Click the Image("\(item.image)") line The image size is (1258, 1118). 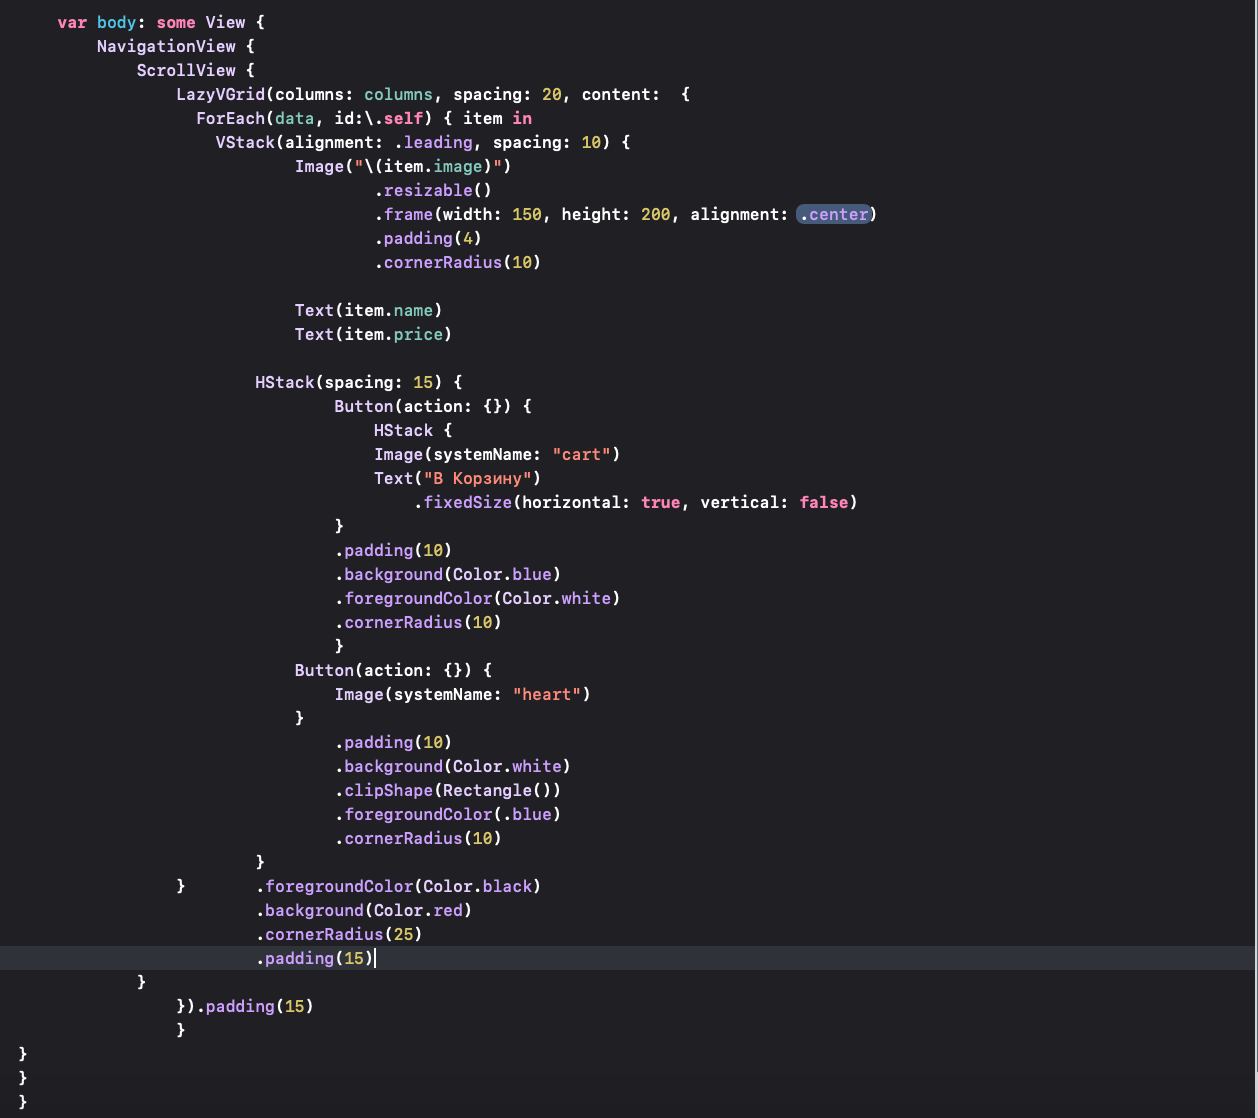pyautogui.click(x=403, y=166)
